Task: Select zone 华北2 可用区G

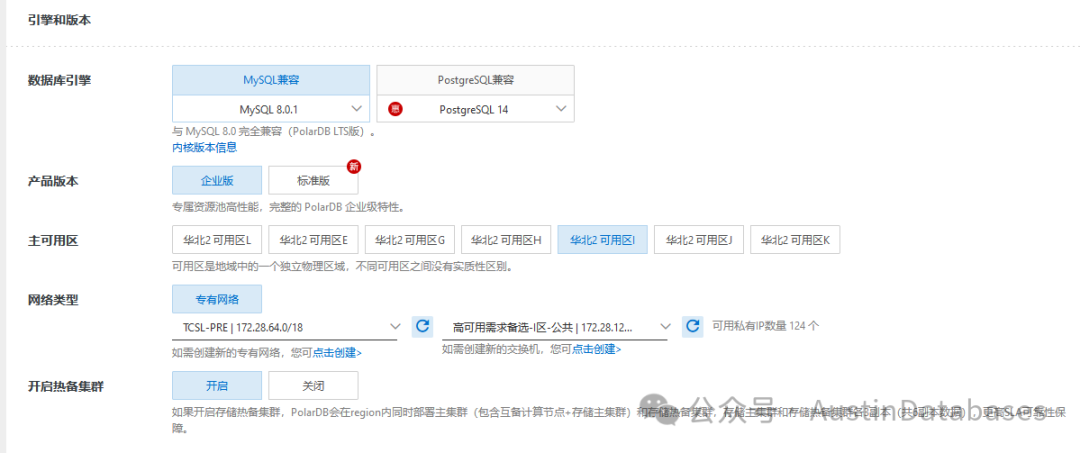Action: click(410, 240)
